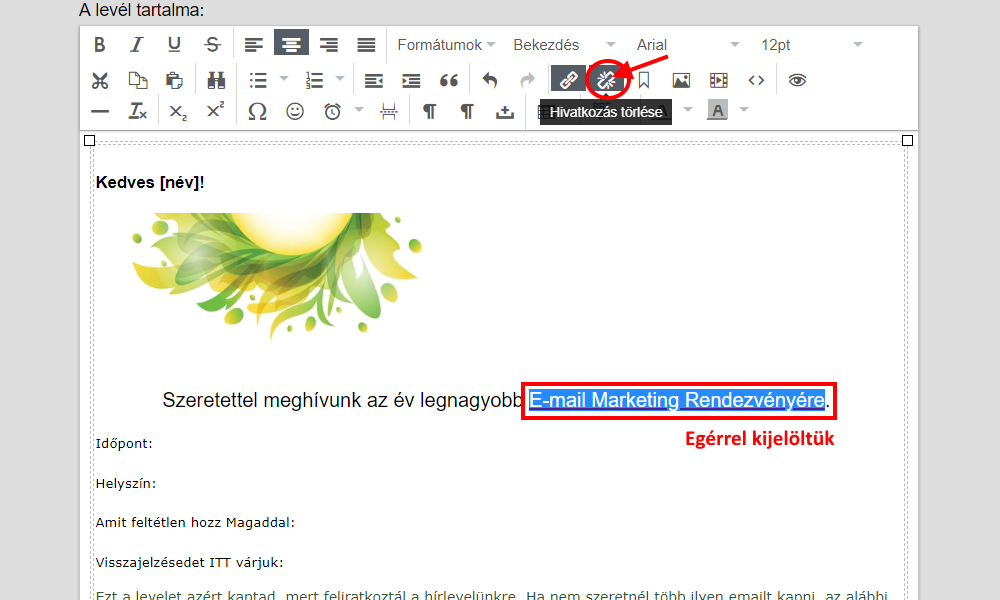Open the text color picker arrow

(688, 110)
